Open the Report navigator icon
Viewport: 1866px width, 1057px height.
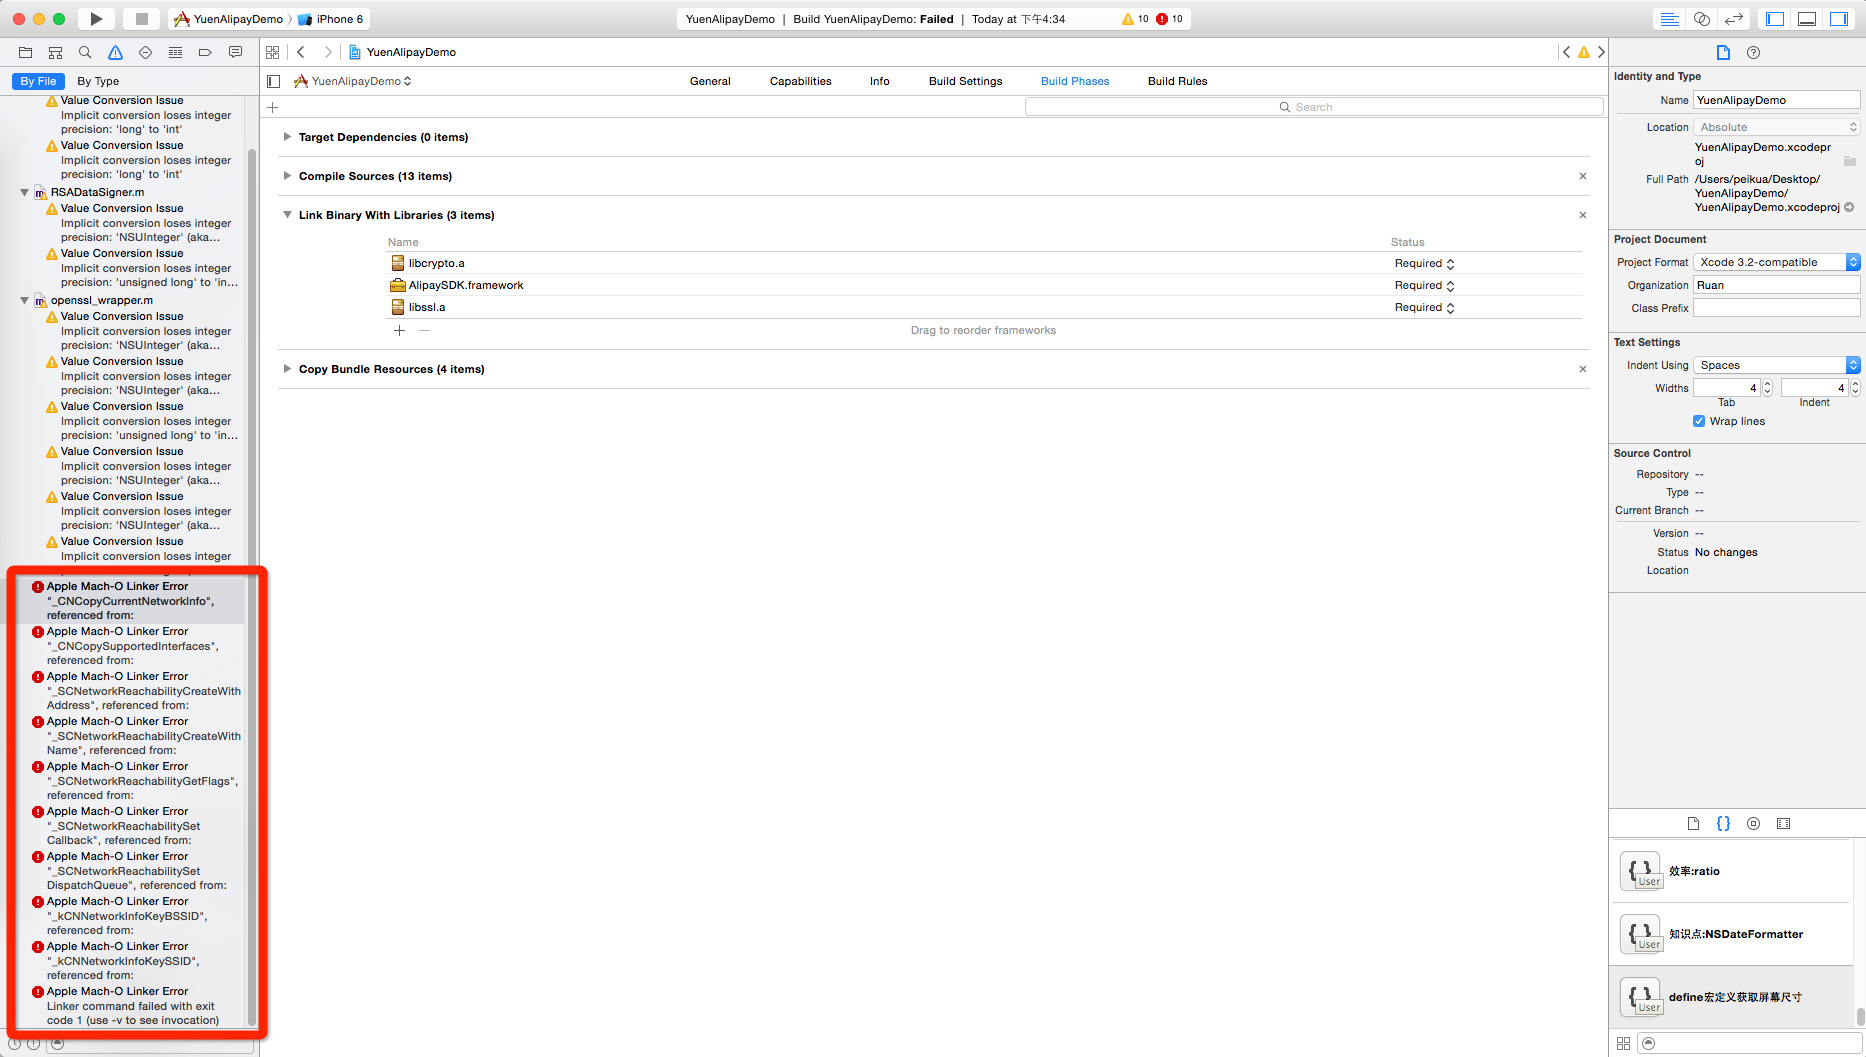[236, 52]
